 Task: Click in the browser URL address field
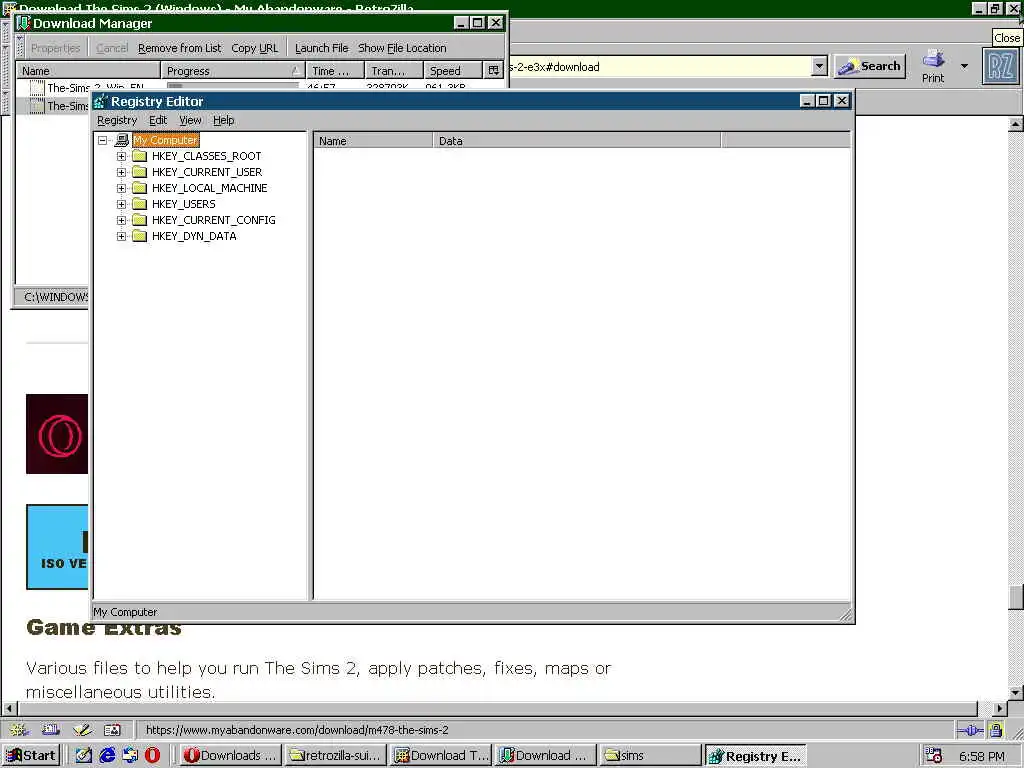coord(658,67)
